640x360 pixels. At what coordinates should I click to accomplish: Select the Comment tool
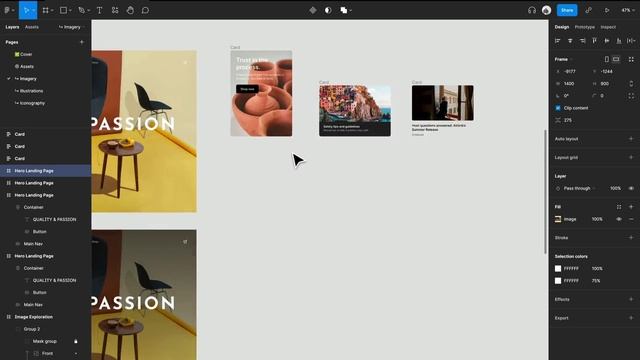145,10
